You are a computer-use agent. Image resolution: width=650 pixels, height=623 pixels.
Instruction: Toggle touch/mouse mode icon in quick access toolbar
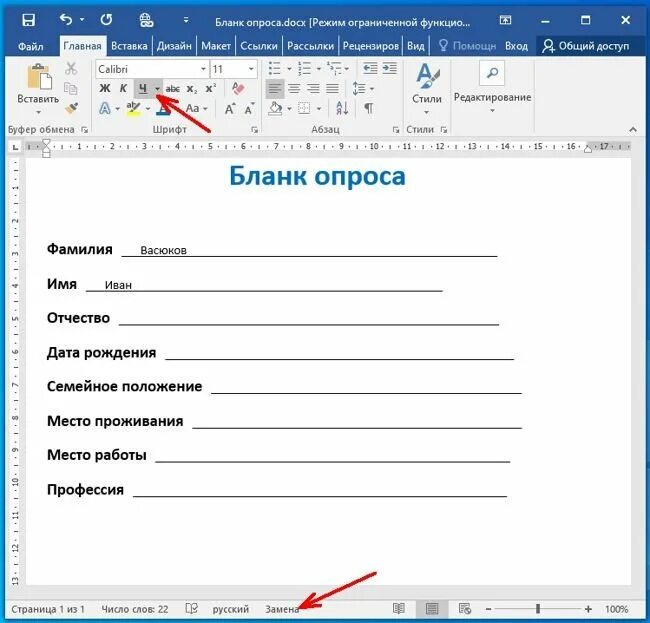(x=146, y=19)
